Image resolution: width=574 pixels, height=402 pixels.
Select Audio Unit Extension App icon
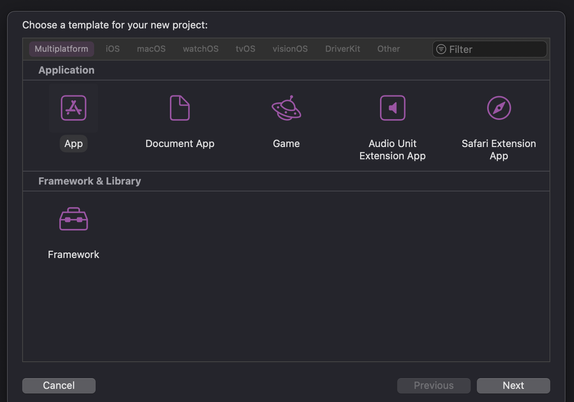pos(392,108)
